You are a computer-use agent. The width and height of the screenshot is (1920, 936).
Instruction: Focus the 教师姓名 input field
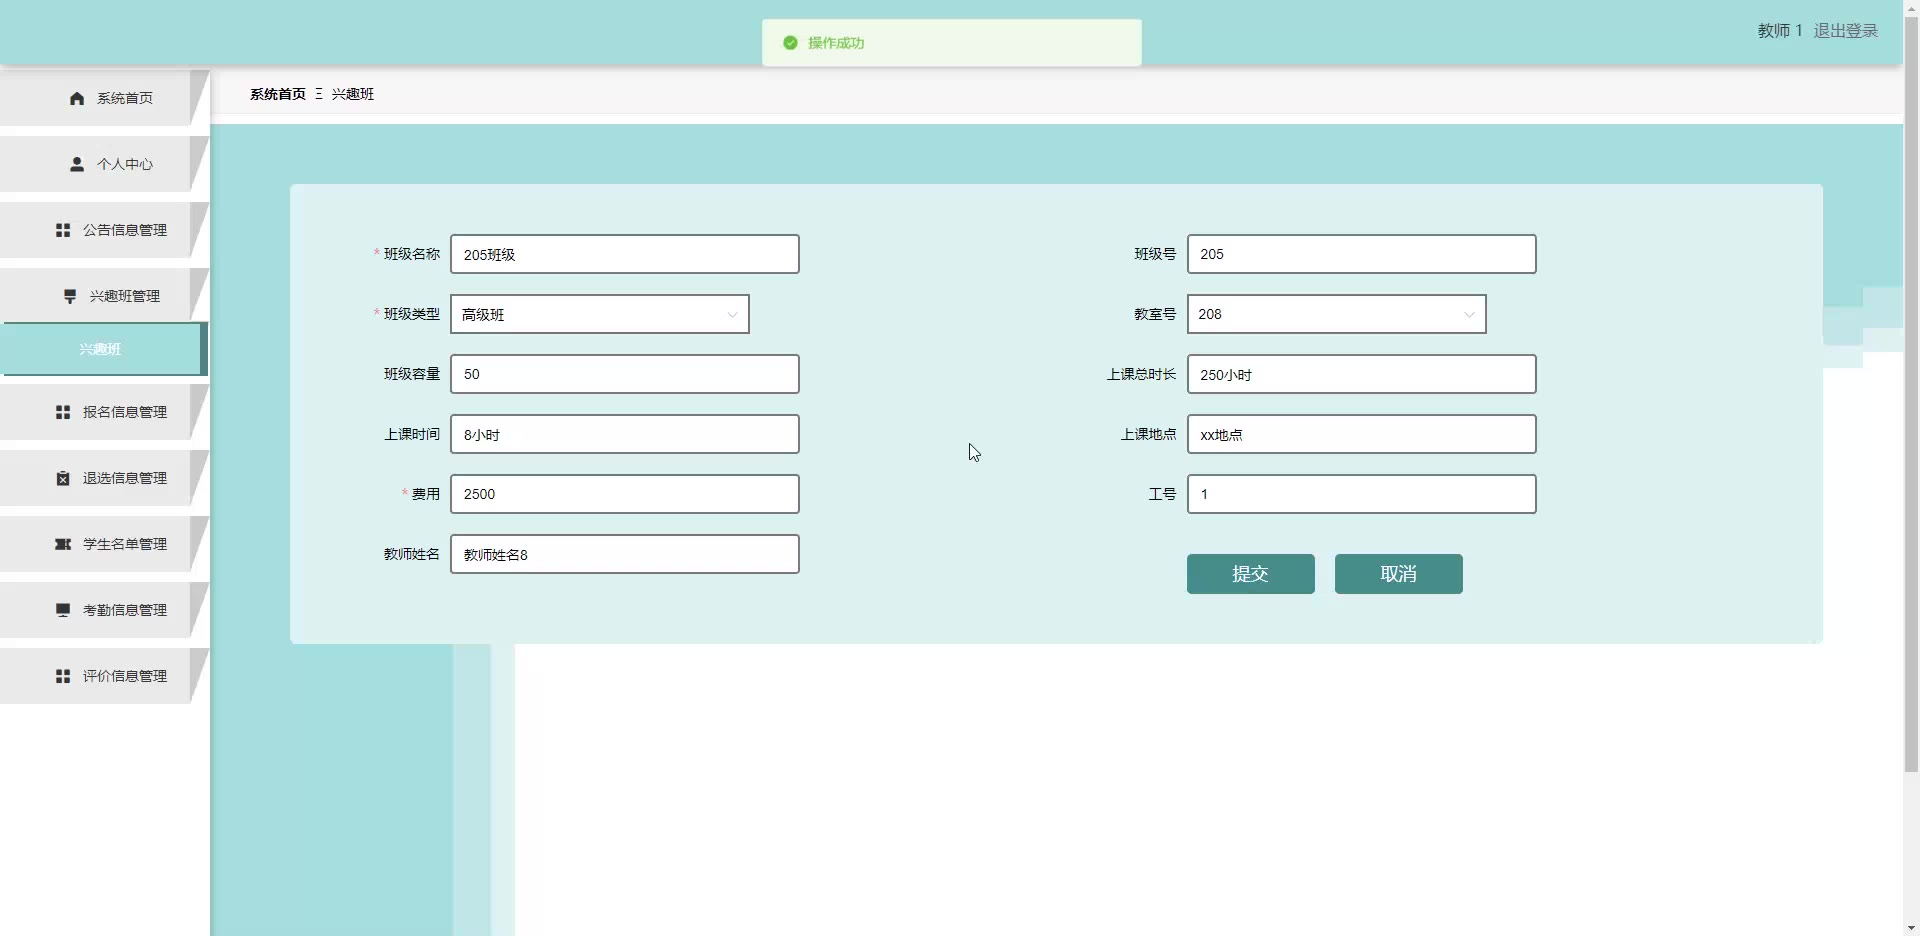pyautogui.click(x=625, y=554)
